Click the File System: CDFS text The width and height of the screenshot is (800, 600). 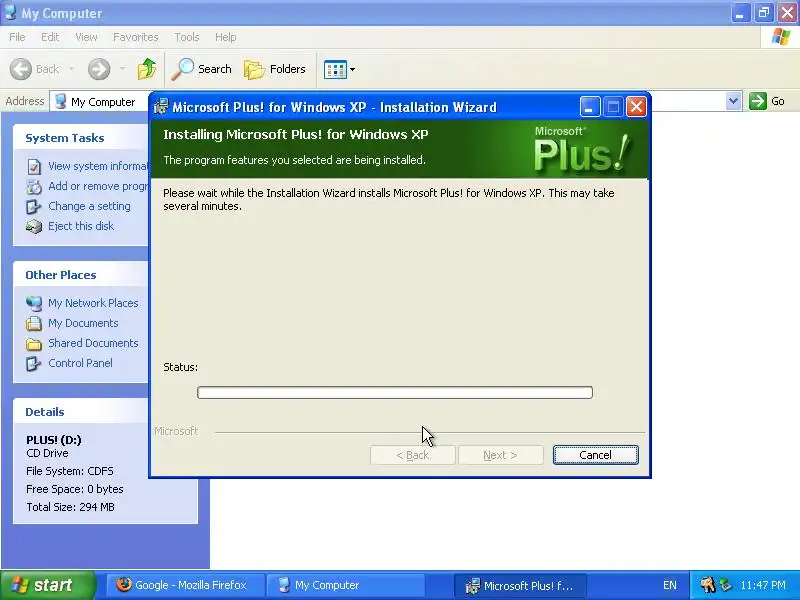pyautogui.click(x=70, y=471)
